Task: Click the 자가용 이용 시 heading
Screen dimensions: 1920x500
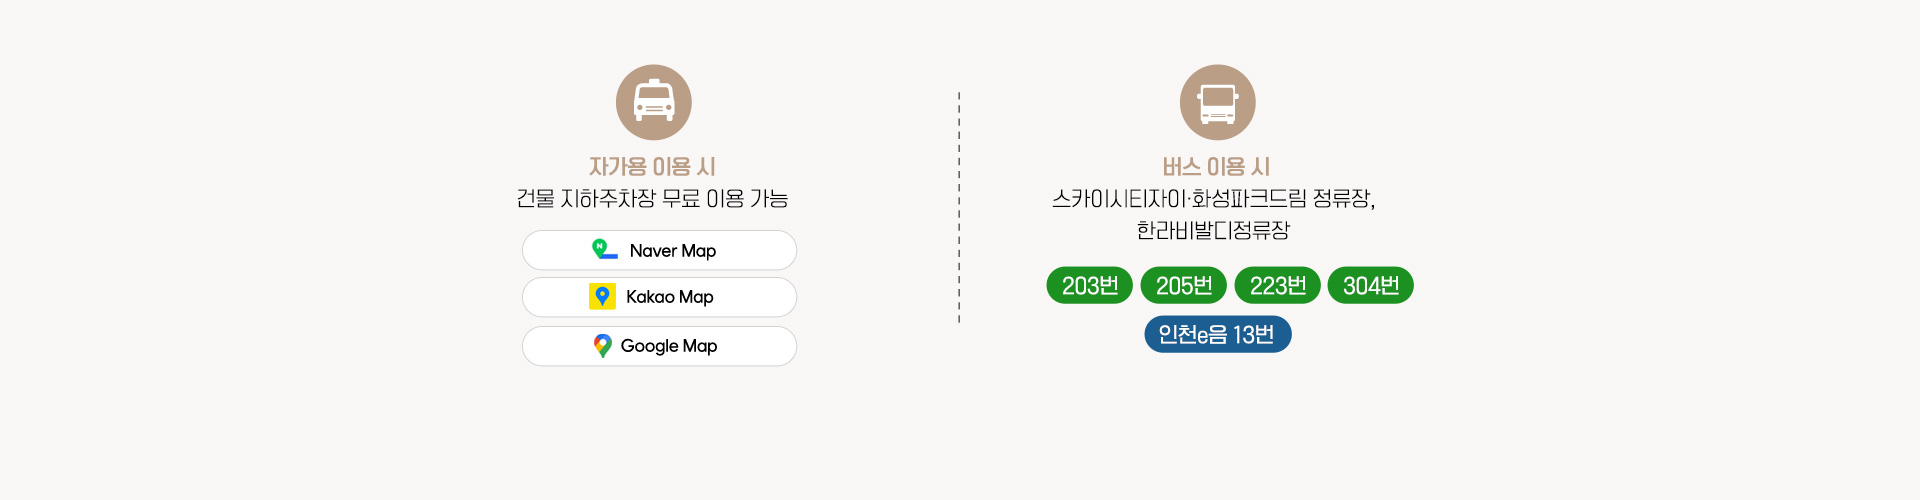Action: 652,167
